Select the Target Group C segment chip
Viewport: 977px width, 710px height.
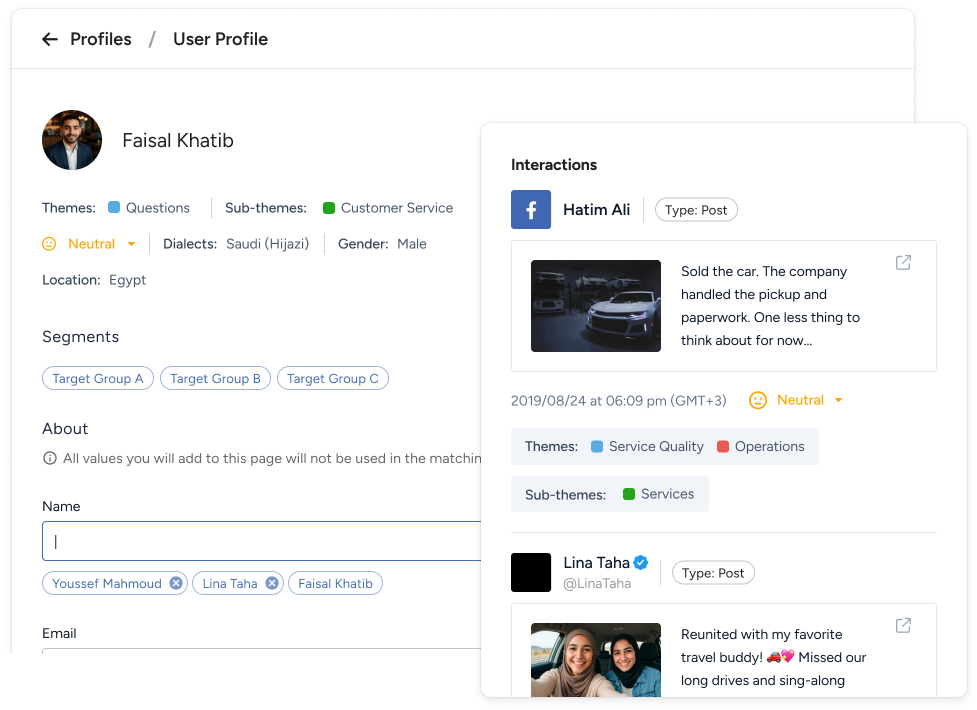333,378
